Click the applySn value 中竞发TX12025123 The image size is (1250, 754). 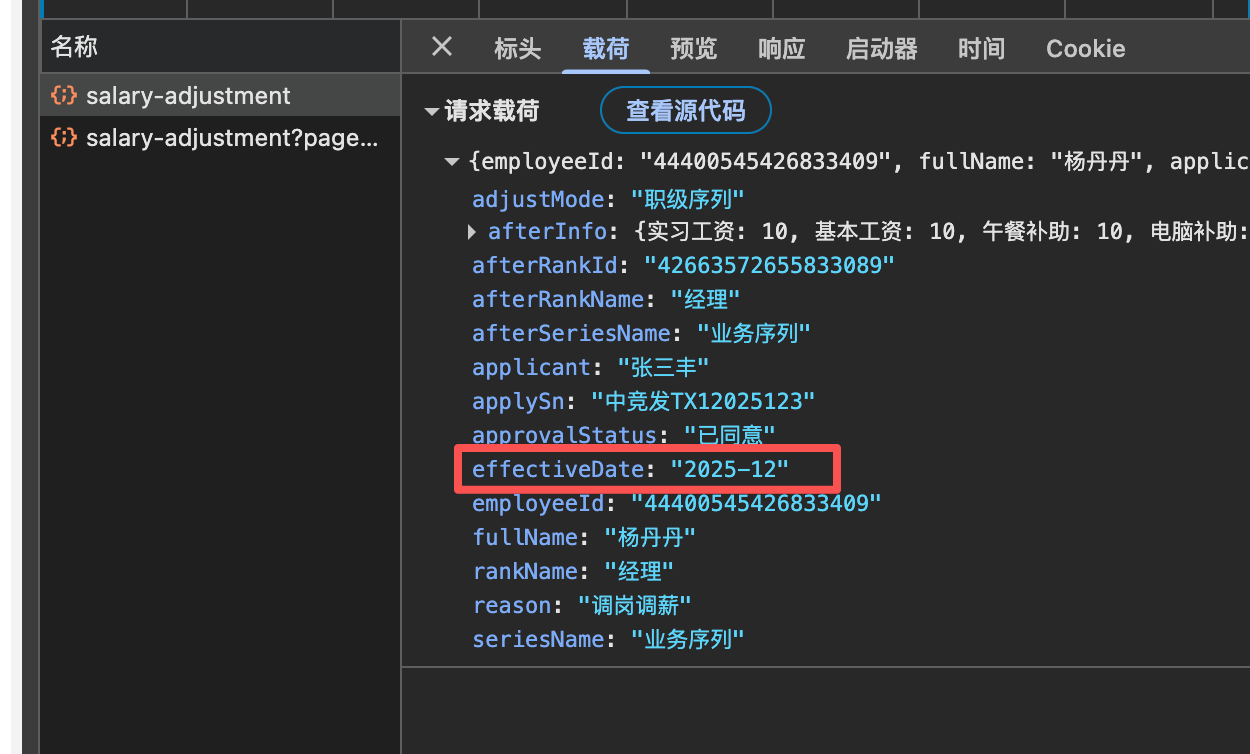702,401
